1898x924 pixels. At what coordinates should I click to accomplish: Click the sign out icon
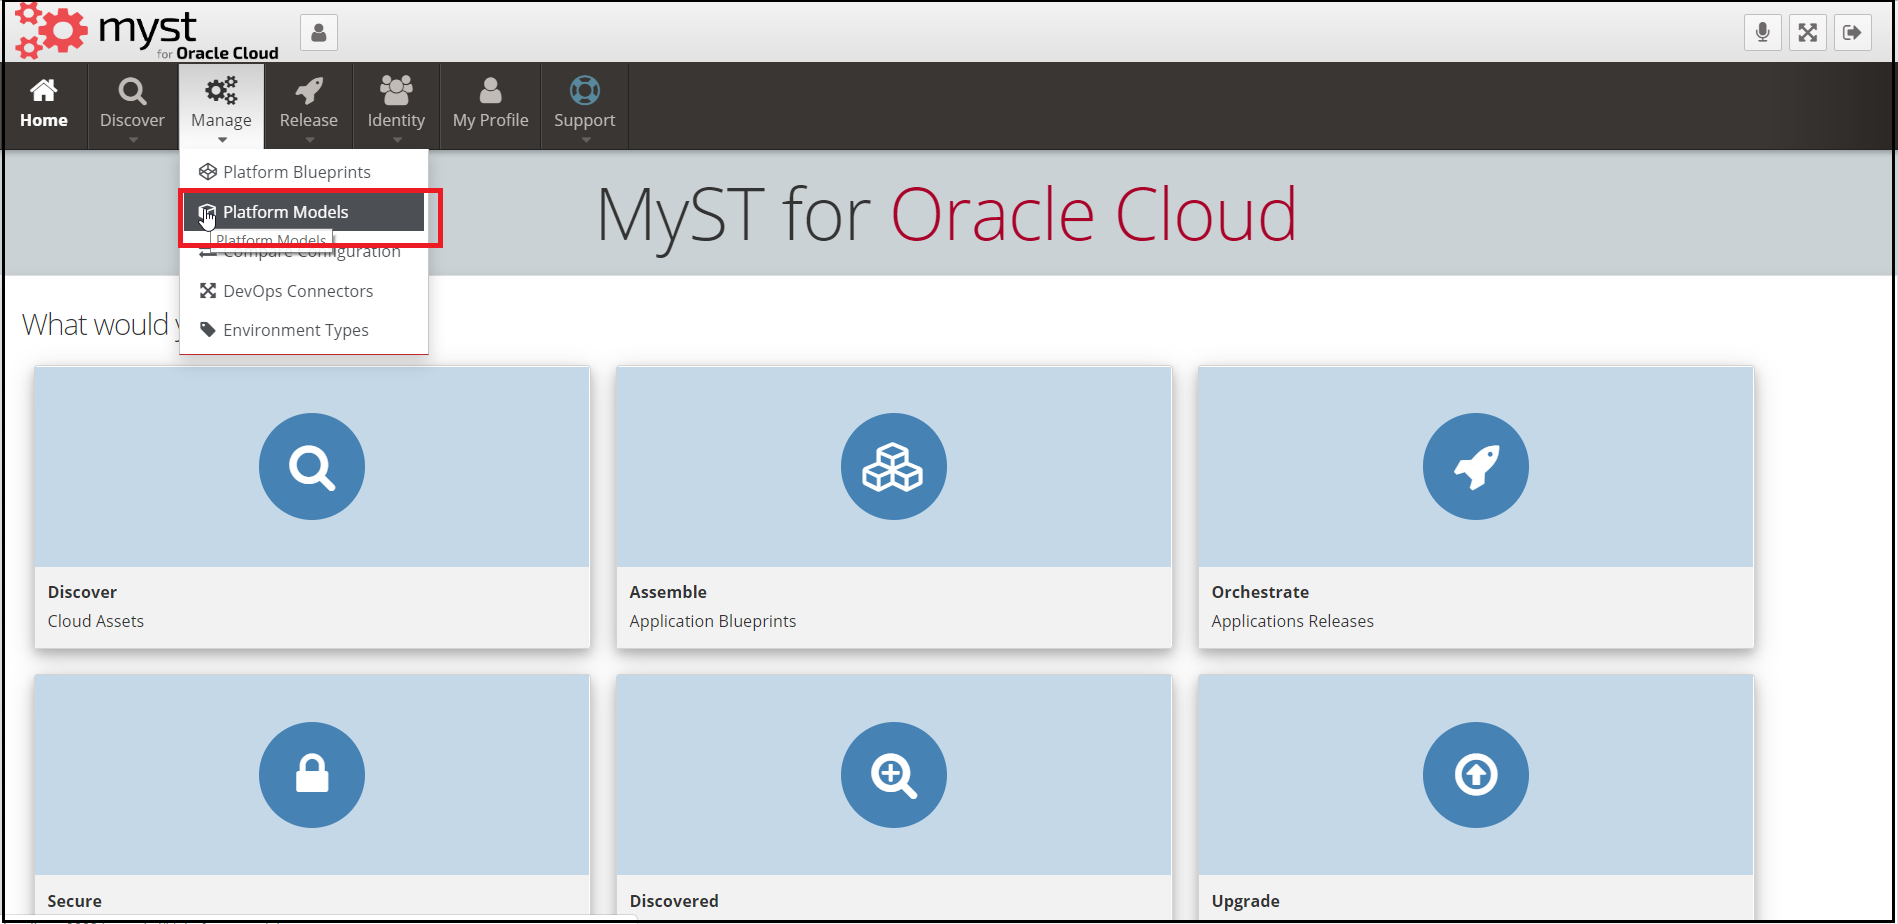click(1852, 33)
